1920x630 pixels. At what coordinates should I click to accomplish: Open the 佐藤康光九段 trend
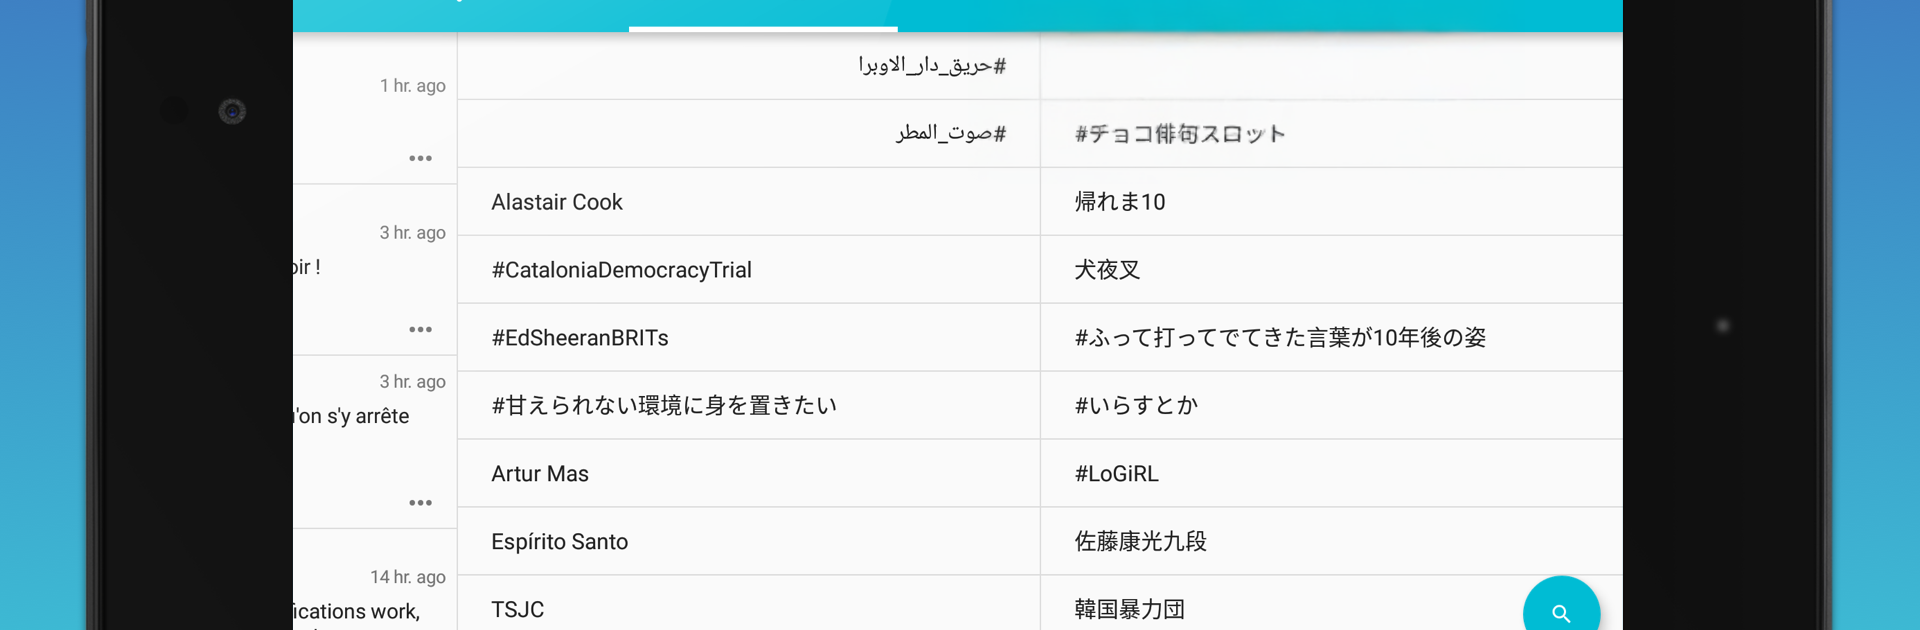pos(1140,542)
